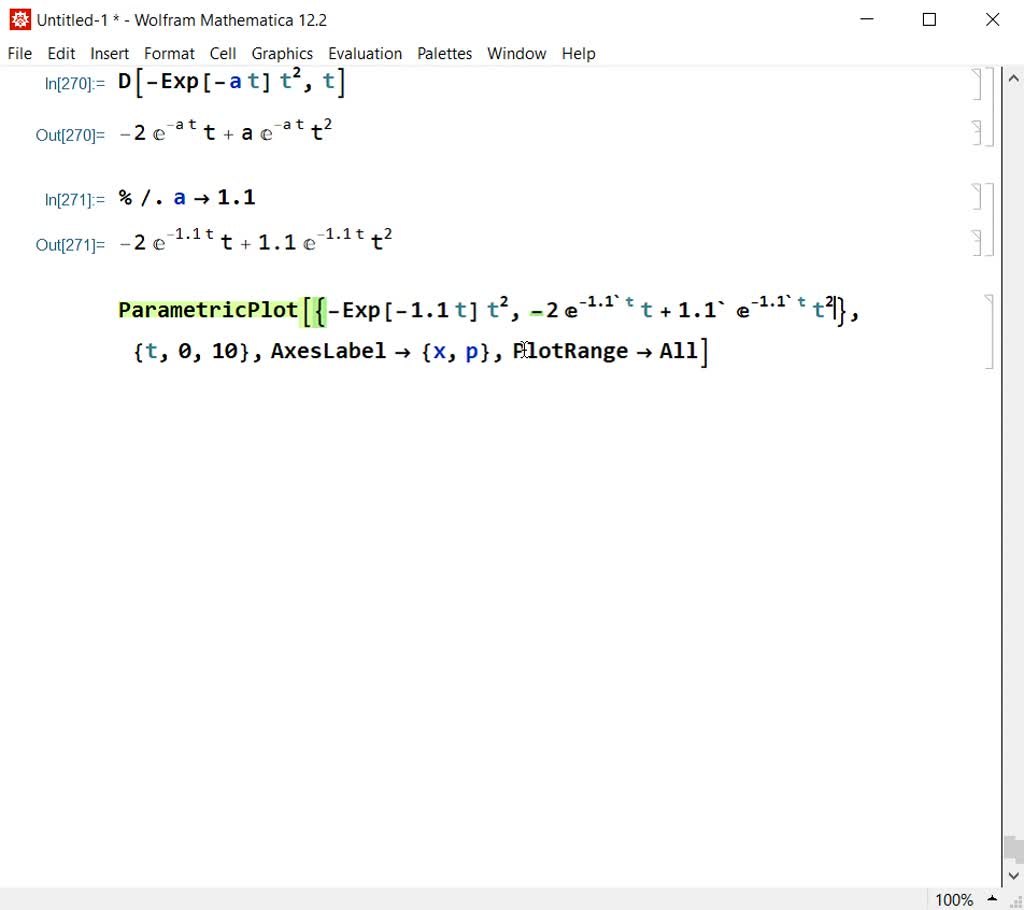Click the scrollbar up arrow

1014,77
